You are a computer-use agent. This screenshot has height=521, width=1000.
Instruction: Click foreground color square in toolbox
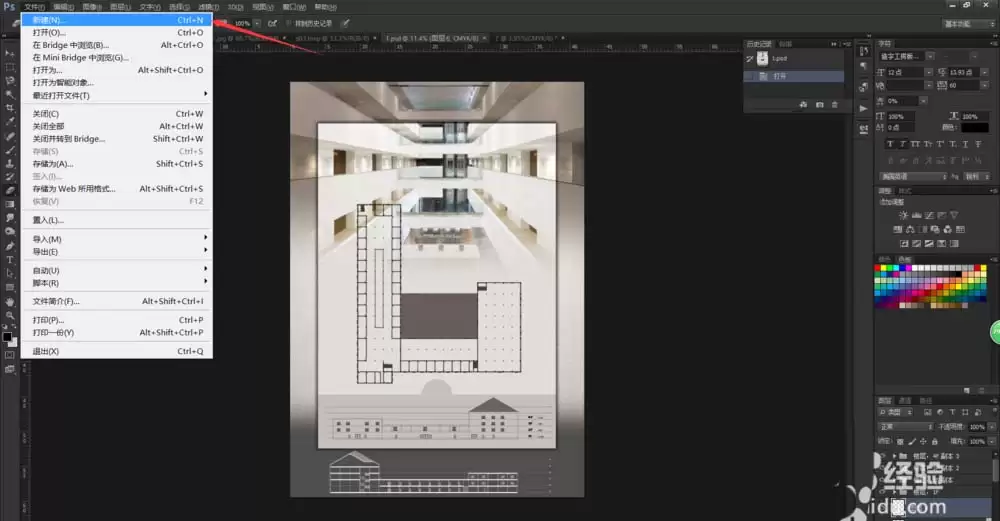7,337
